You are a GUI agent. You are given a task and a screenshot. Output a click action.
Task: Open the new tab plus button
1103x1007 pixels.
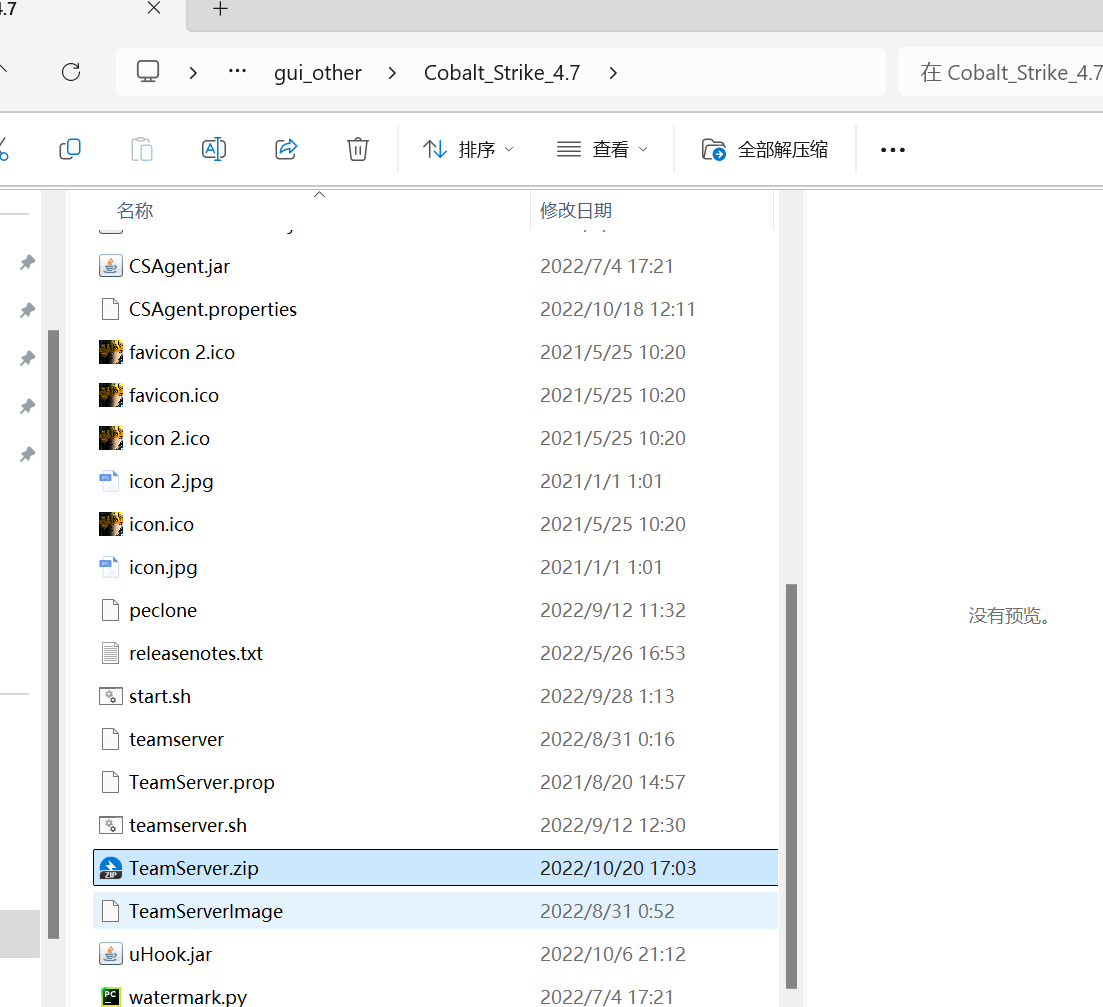point(220,9)
